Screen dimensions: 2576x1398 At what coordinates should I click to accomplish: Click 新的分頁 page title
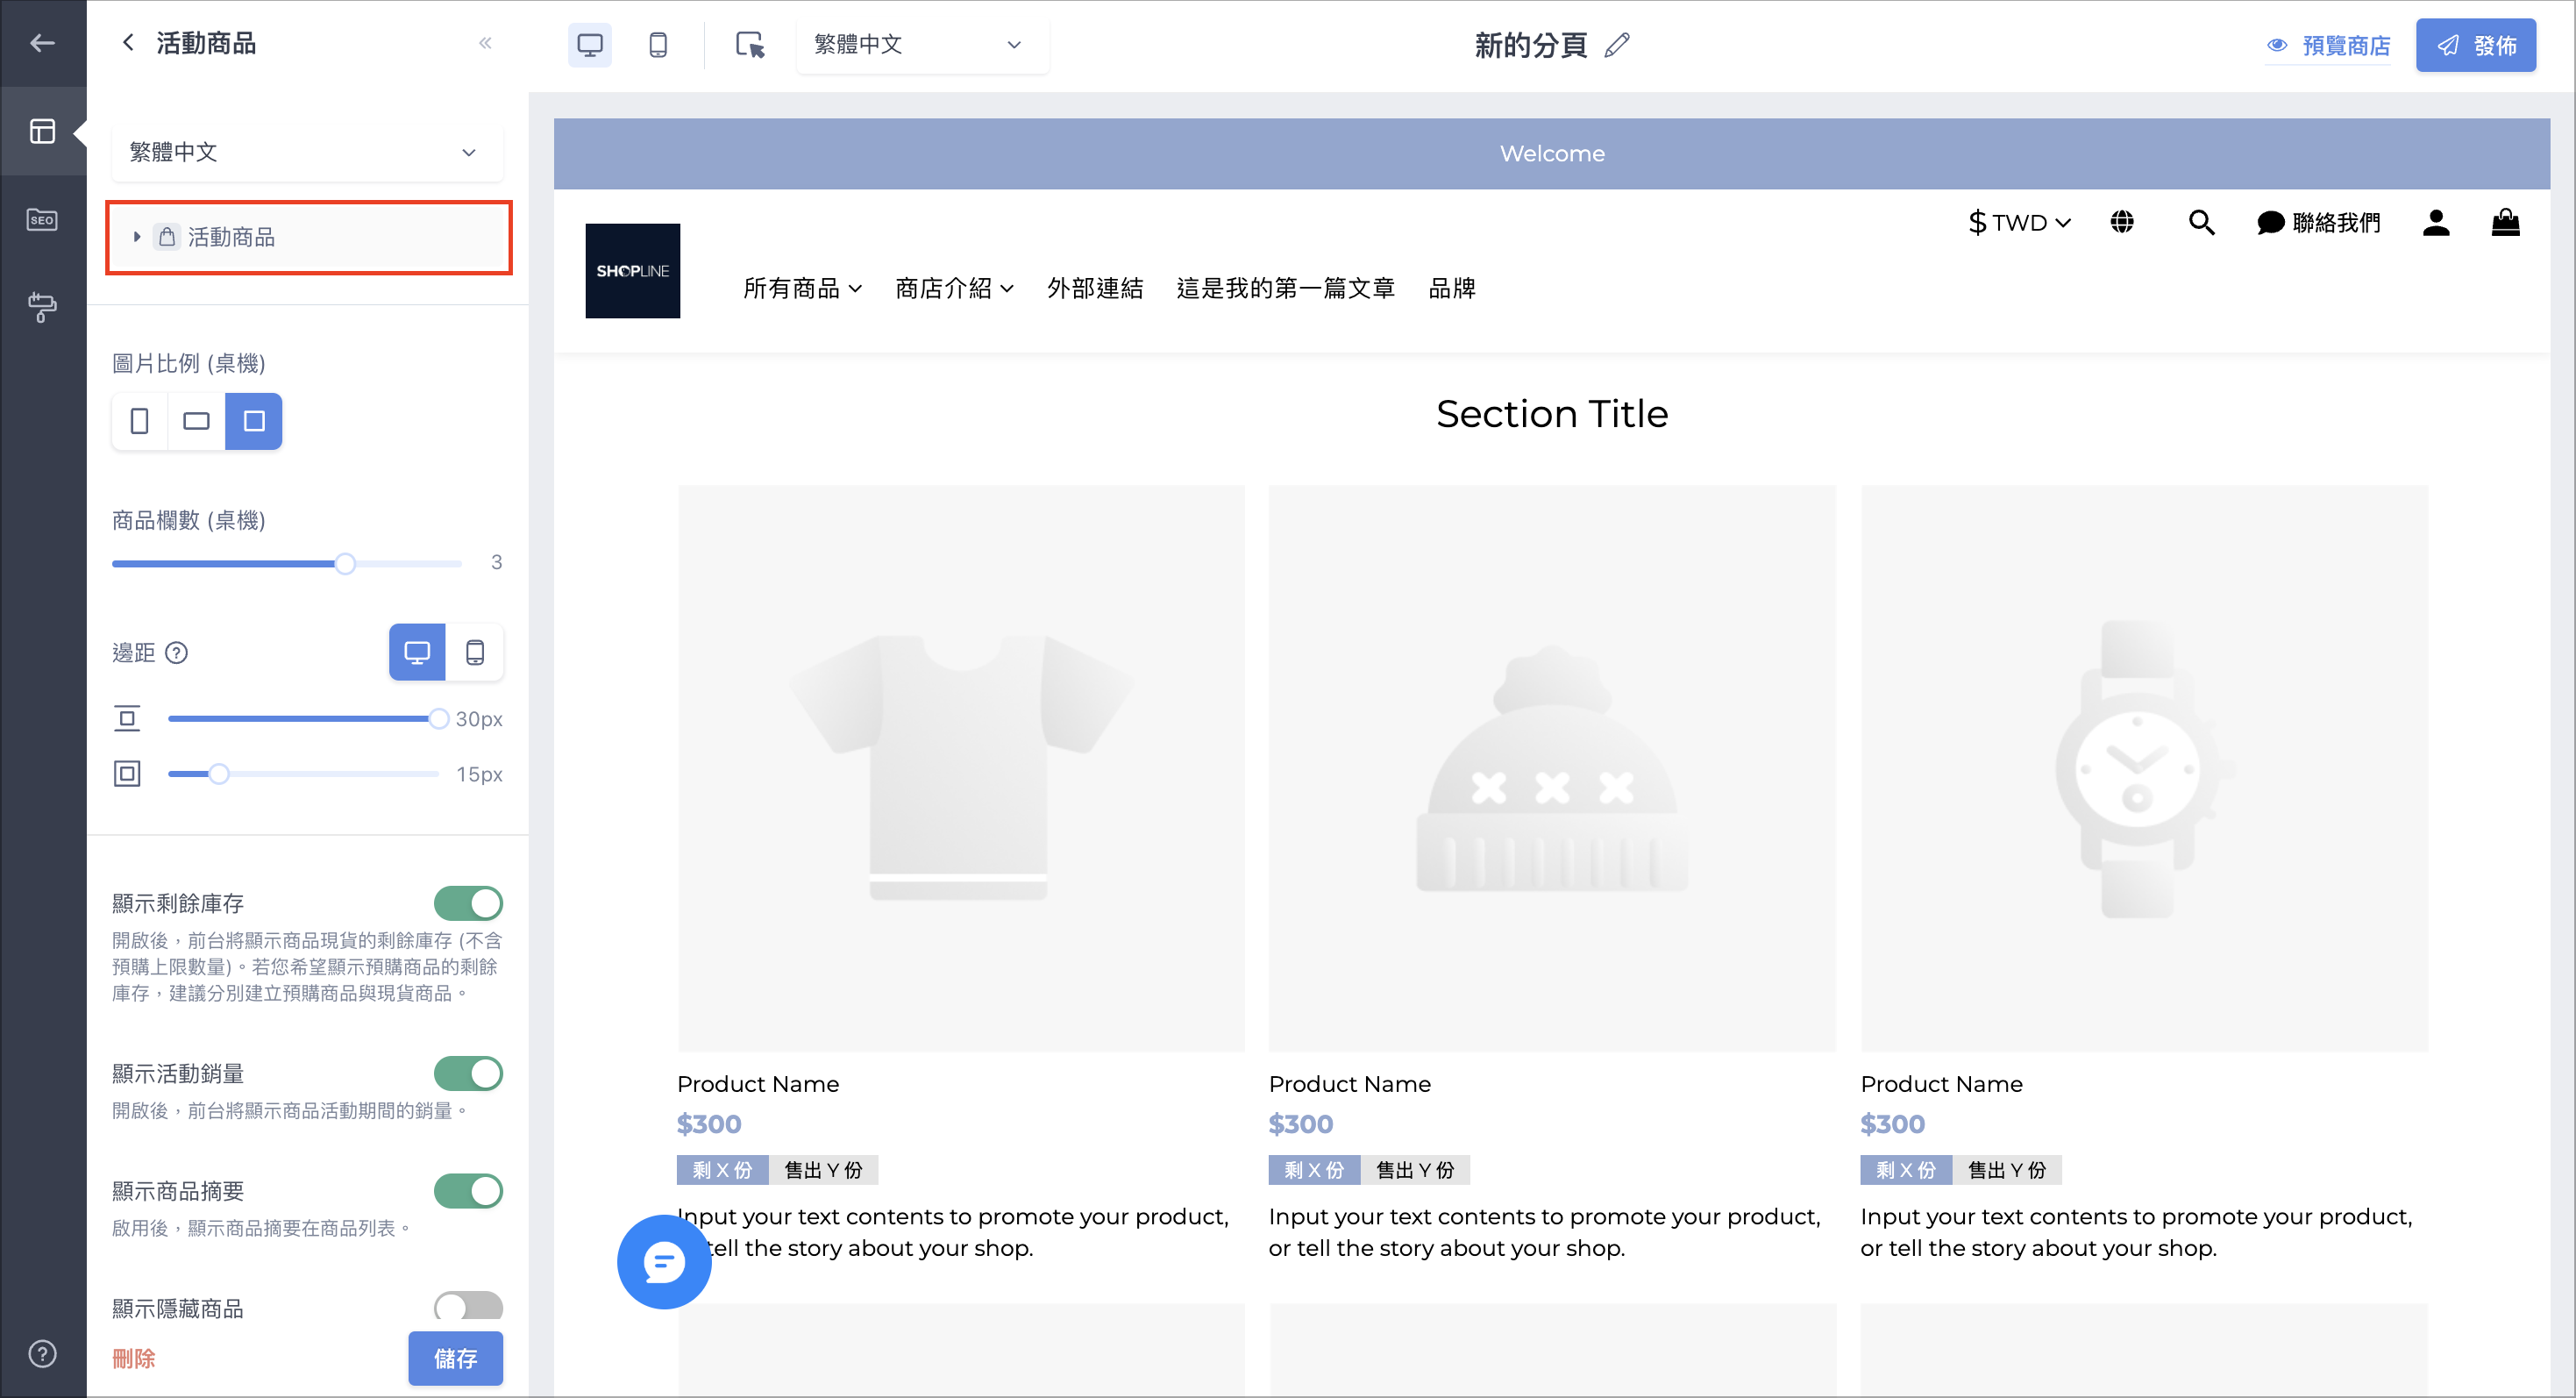[1531, 45]
